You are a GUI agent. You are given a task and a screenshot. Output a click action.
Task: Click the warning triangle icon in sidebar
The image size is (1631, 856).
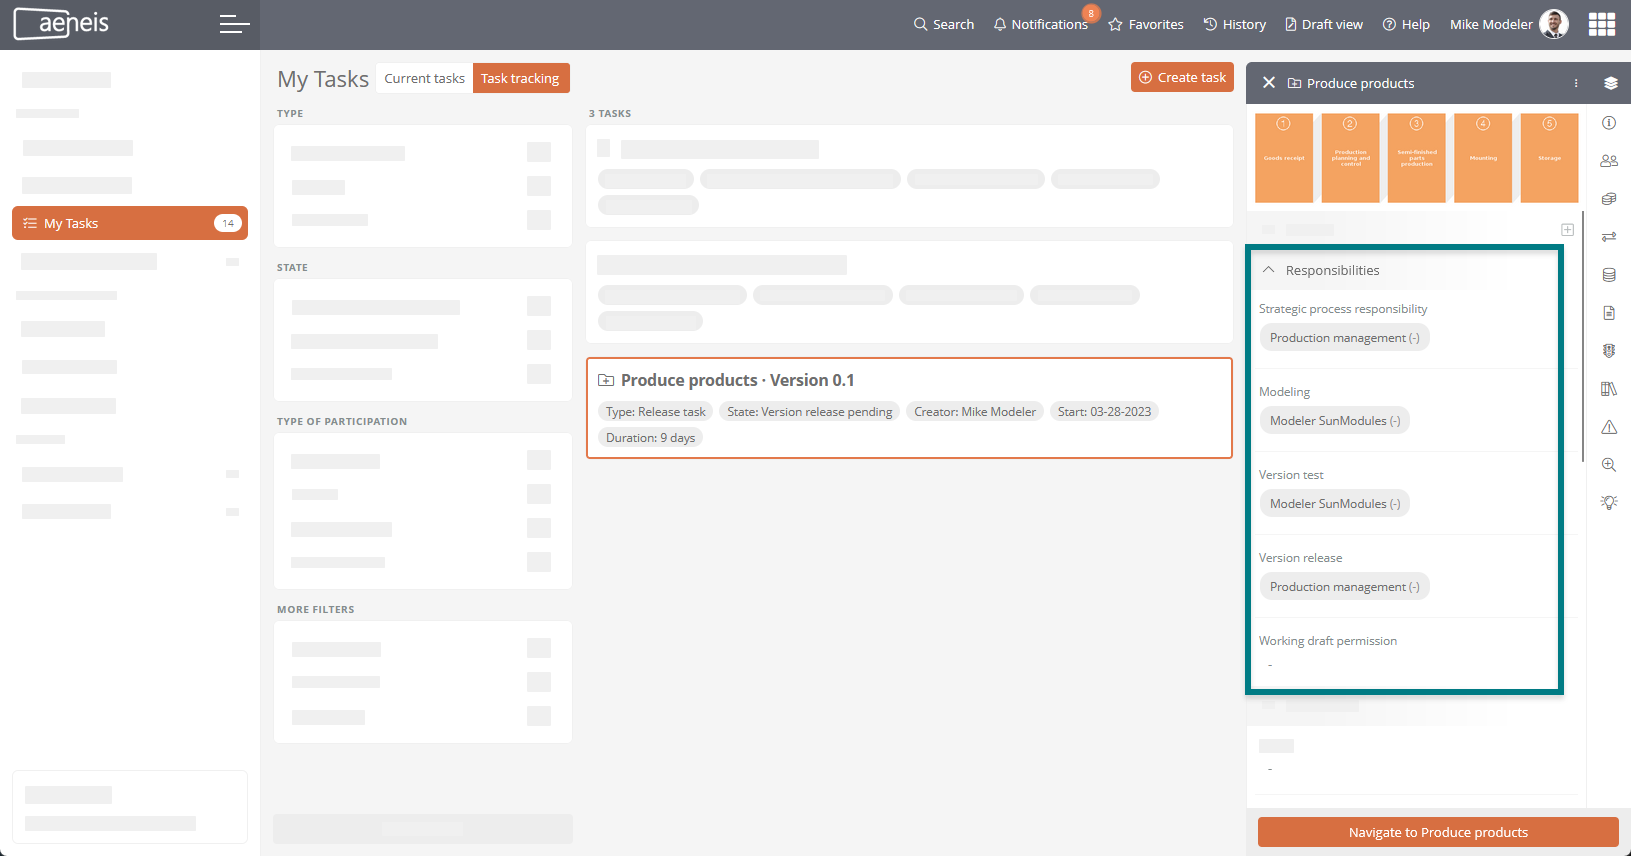pyautogui.click(x=1609, y=427)
